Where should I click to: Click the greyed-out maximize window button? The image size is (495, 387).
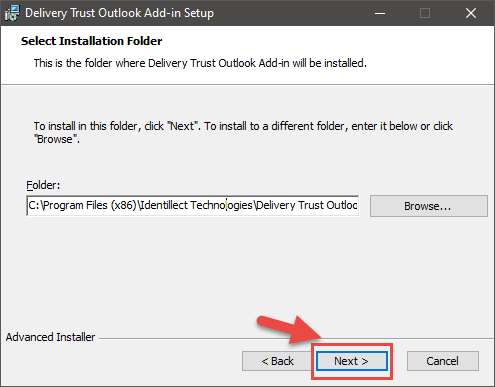click(425, 13)
